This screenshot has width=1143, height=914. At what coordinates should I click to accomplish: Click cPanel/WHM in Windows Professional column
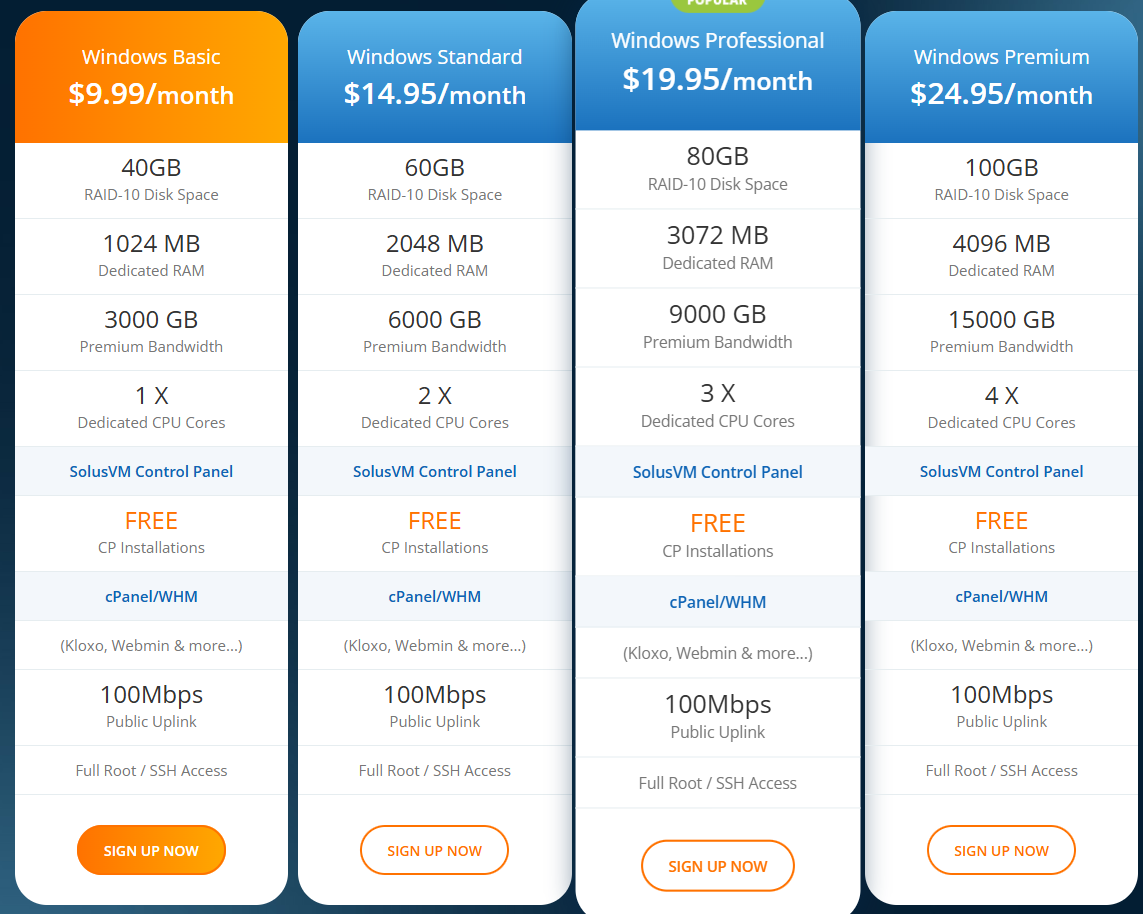[x=718, y=602]
